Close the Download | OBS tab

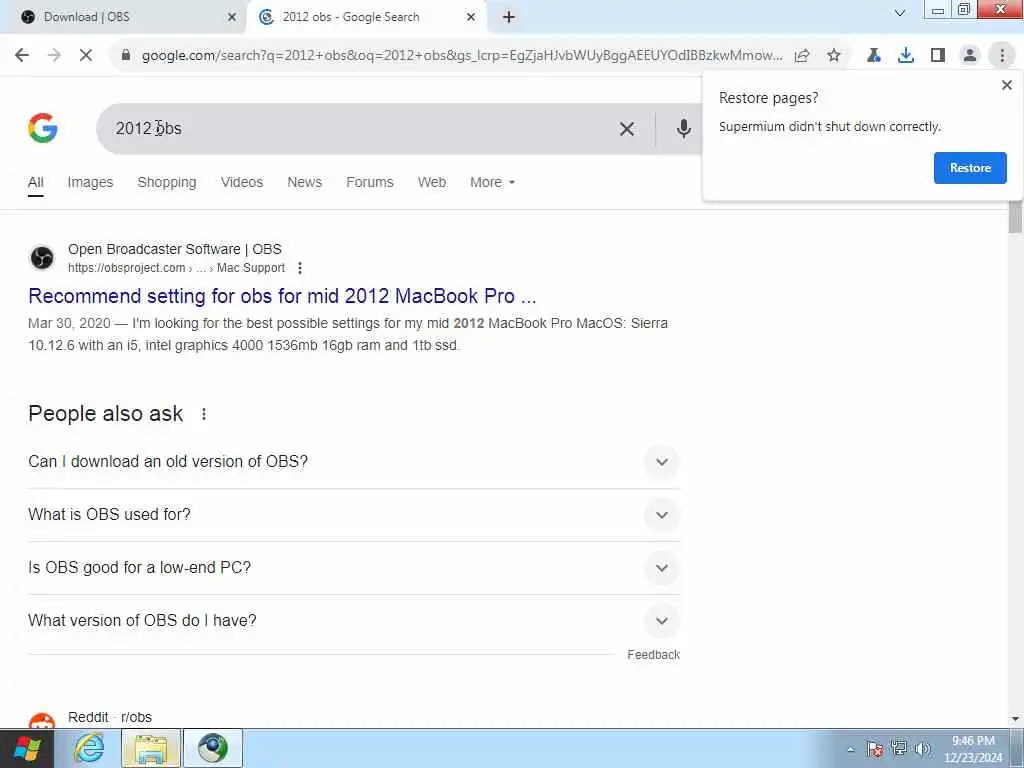232,18
